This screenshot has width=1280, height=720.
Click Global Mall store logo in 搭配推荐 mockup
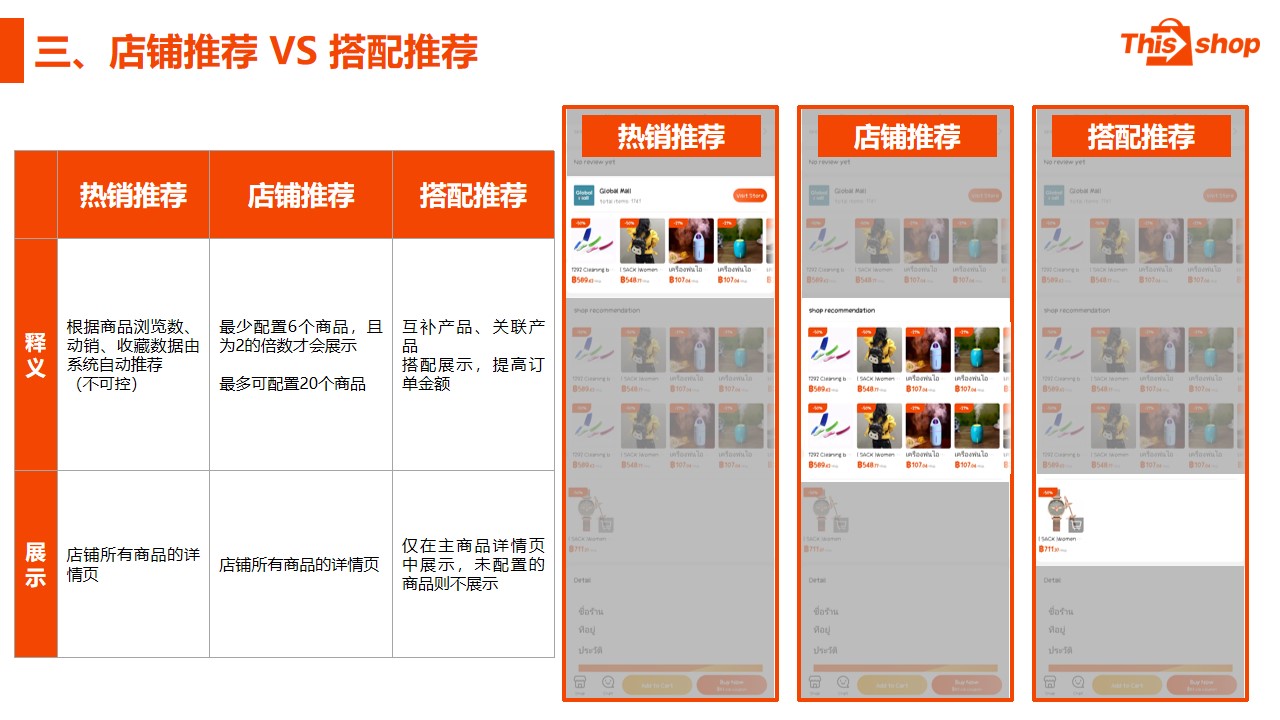pyautogui.click(x=1054, y=195)
